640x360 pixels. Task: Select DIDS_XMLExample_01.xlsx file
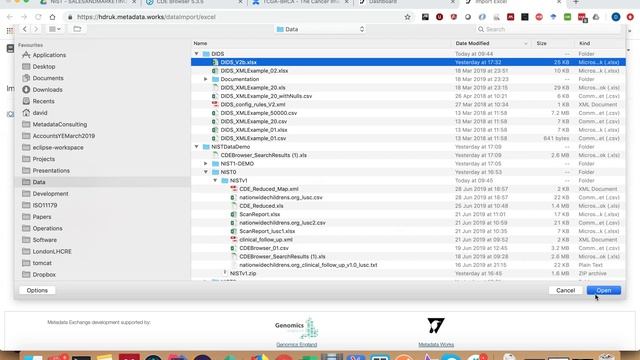tap(408, 130)
